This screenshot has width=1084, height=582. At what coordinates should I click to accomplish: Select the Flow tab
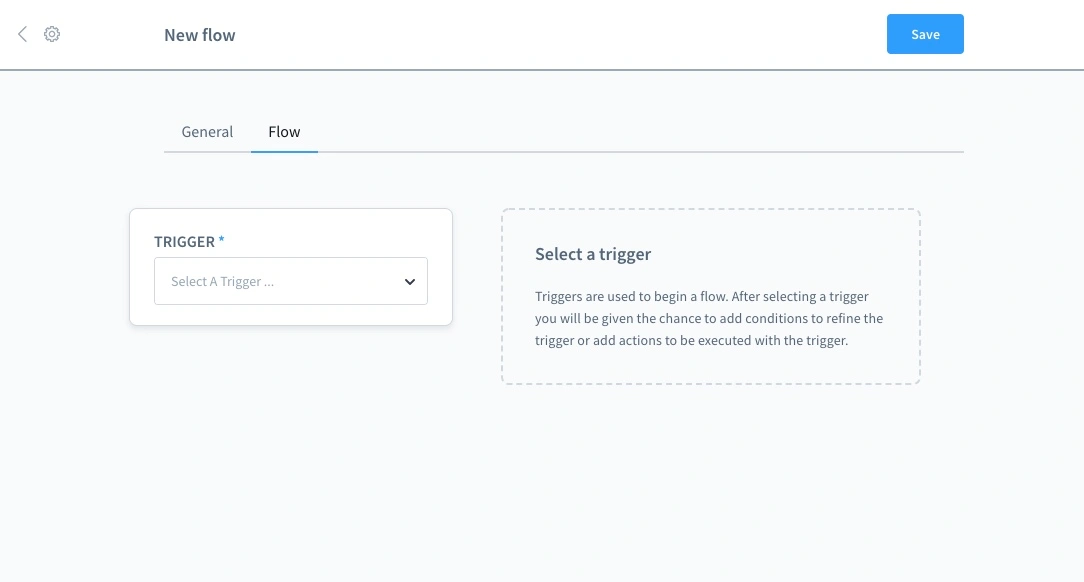click(x=284, y=132)
